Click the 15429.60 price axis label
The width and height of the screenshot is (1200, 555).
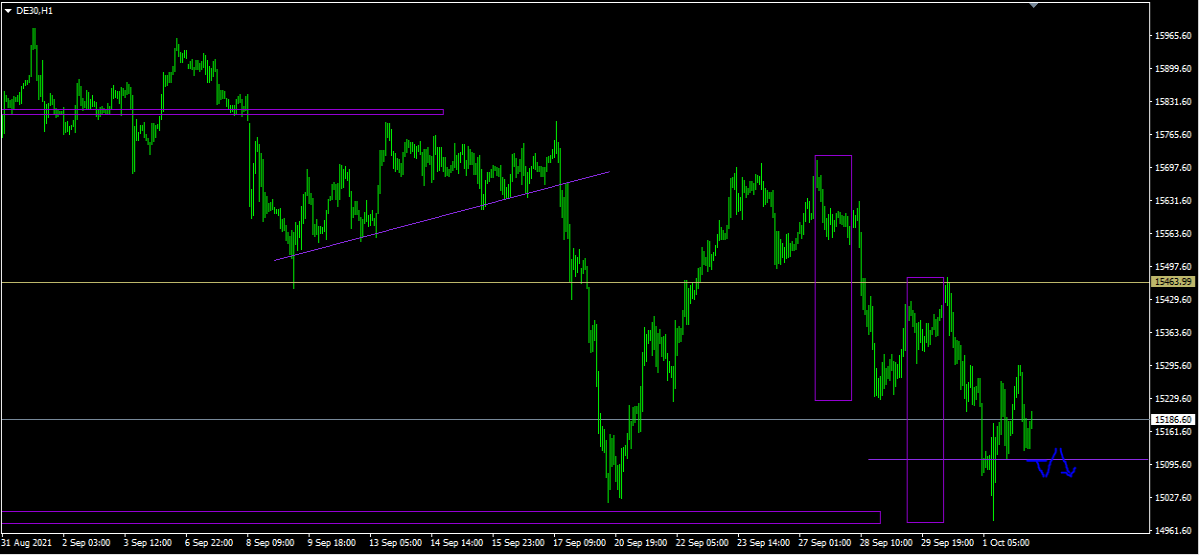1172,300
